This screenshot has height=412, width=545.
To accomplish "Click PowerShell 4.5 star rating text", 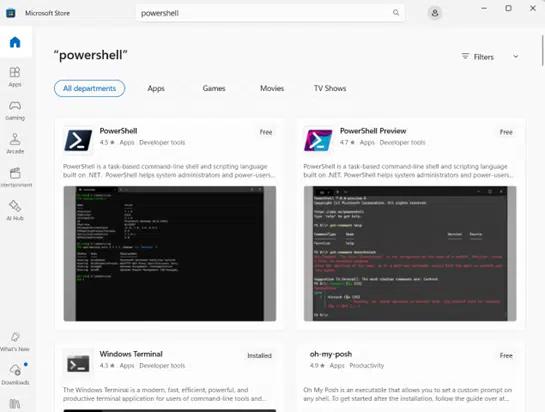I will (107, 142).
